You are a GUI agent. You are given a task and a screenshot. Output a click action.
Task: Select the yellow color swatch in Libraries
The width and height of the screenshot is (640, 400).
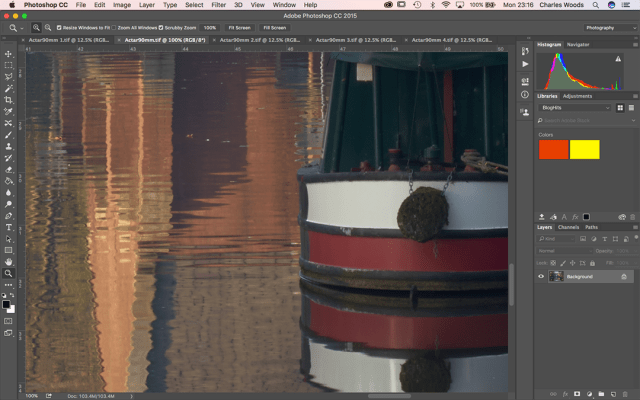(x=584, y=150)
